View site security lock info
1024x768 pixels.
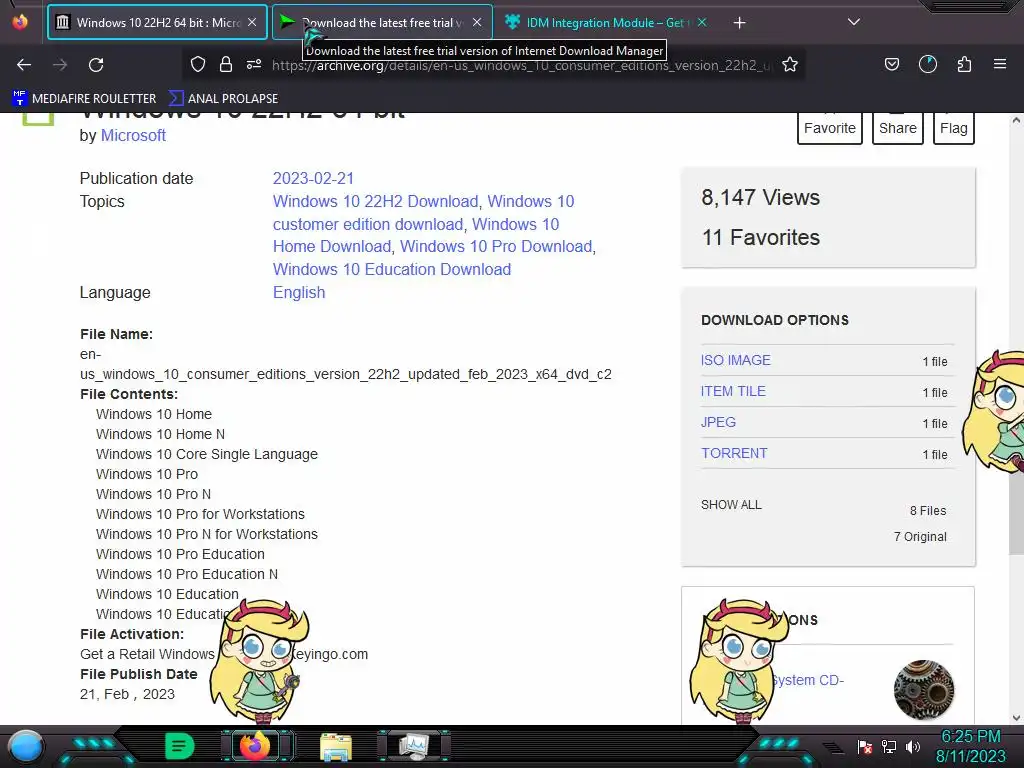pyautogui.click(x=226, y=64)
